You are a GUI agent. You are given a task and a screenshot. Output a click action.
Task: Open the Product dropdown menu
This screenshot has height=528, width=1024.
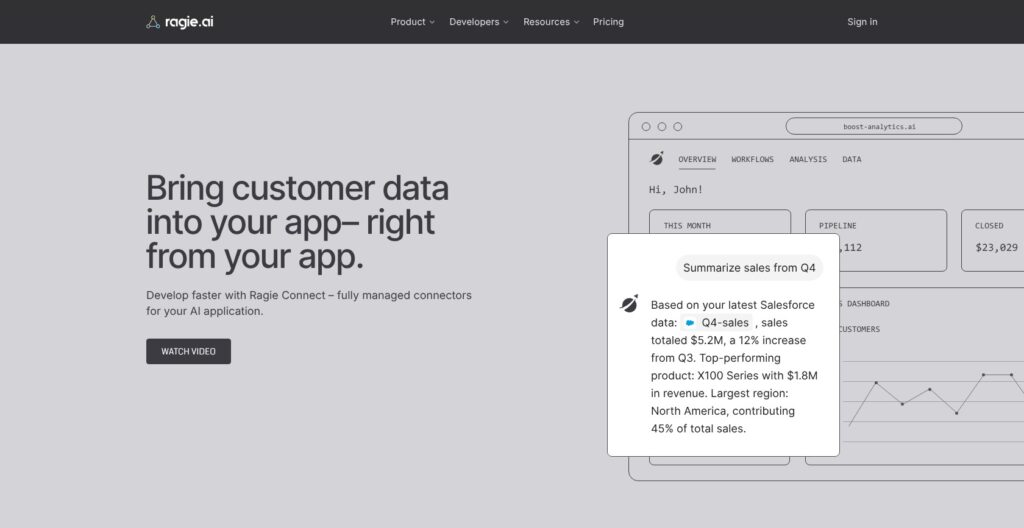coord(412,22)
